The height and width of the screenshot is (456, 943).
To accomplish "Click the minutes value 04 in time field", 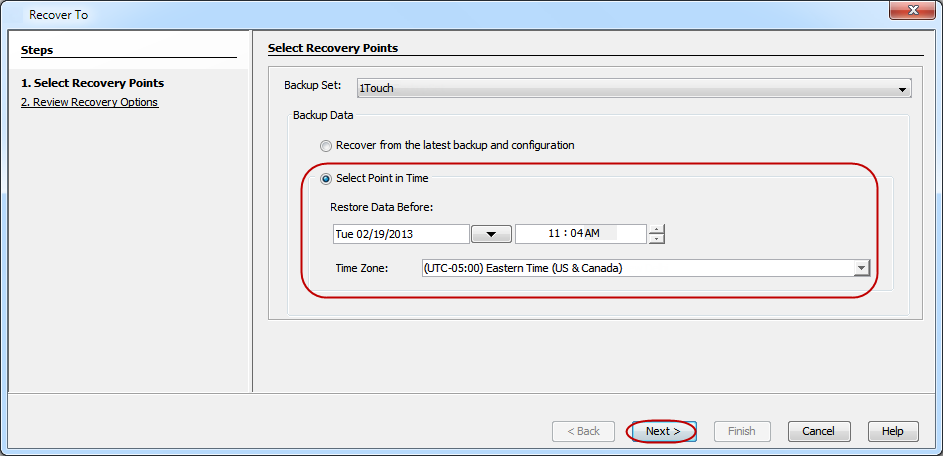I will [575, 234].
